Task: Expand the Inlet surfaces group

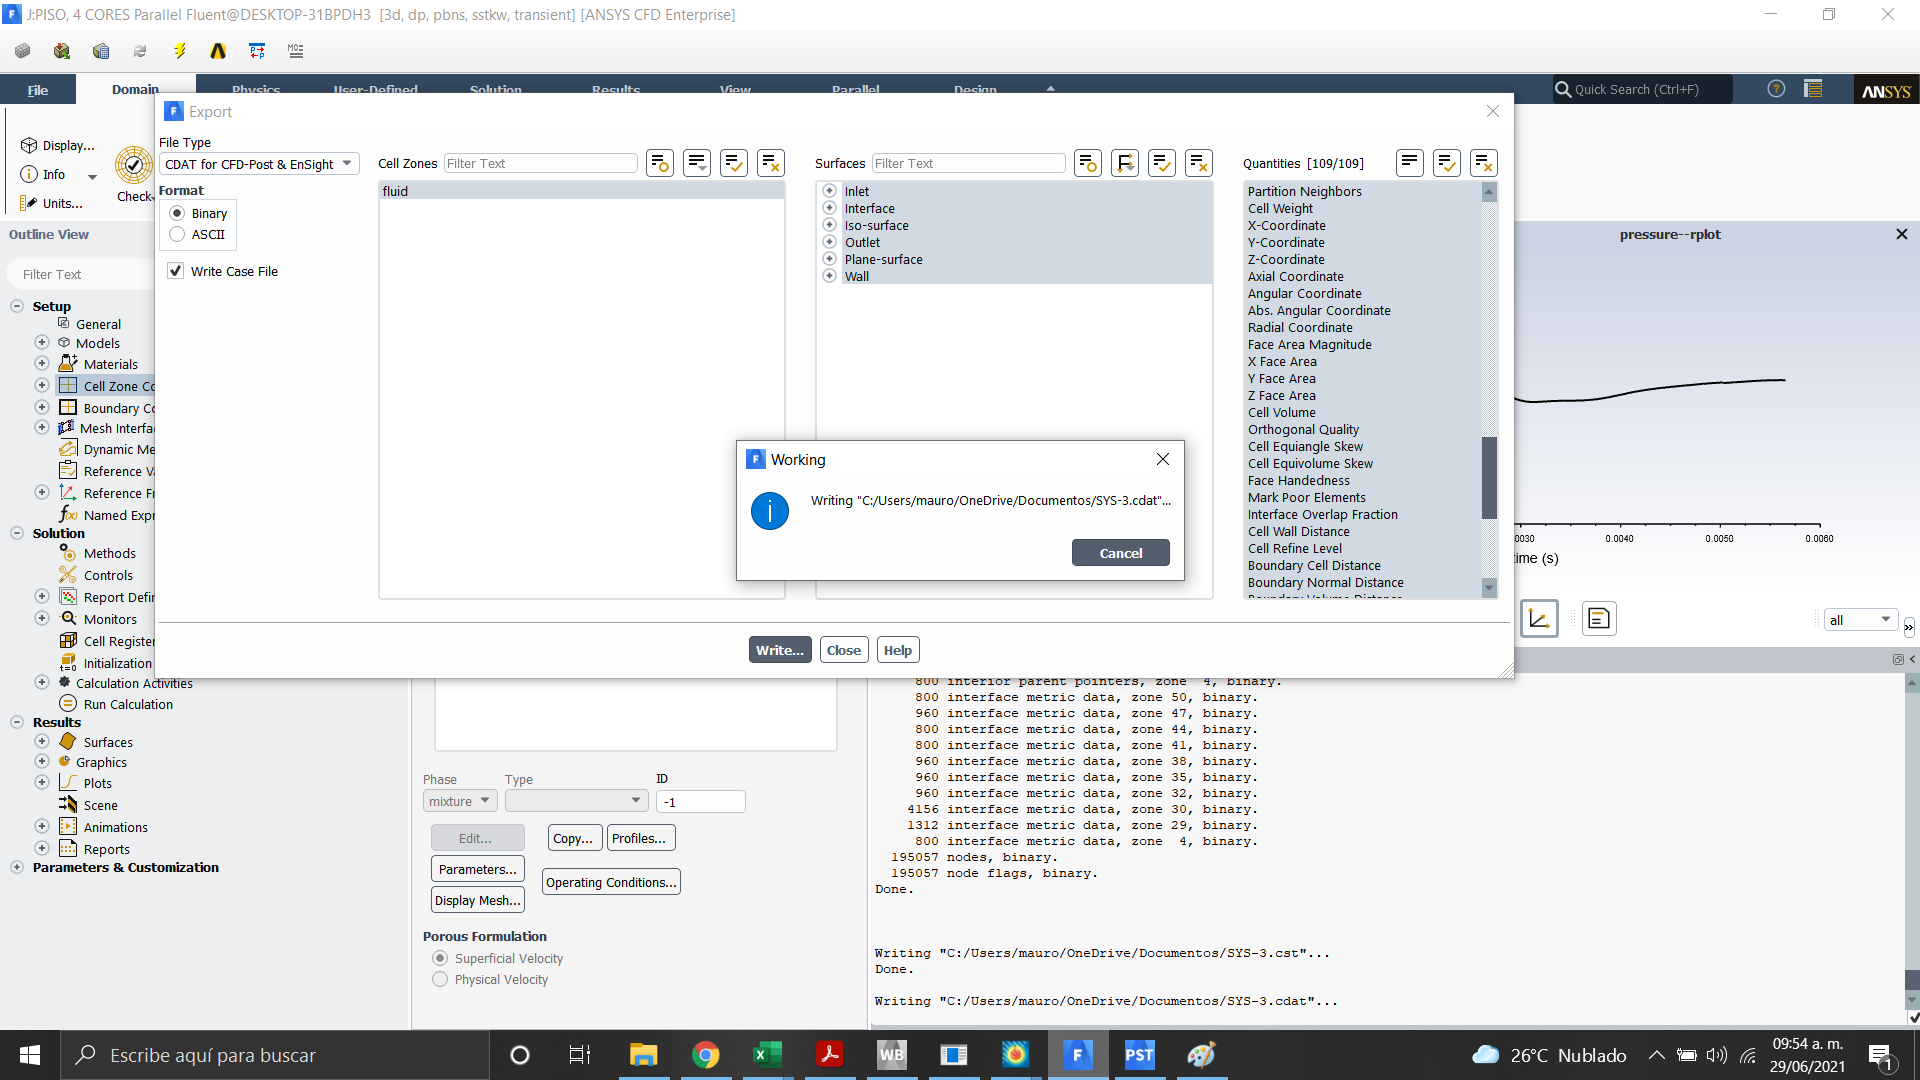Action: pyautogui.click(x=829, y=191)
